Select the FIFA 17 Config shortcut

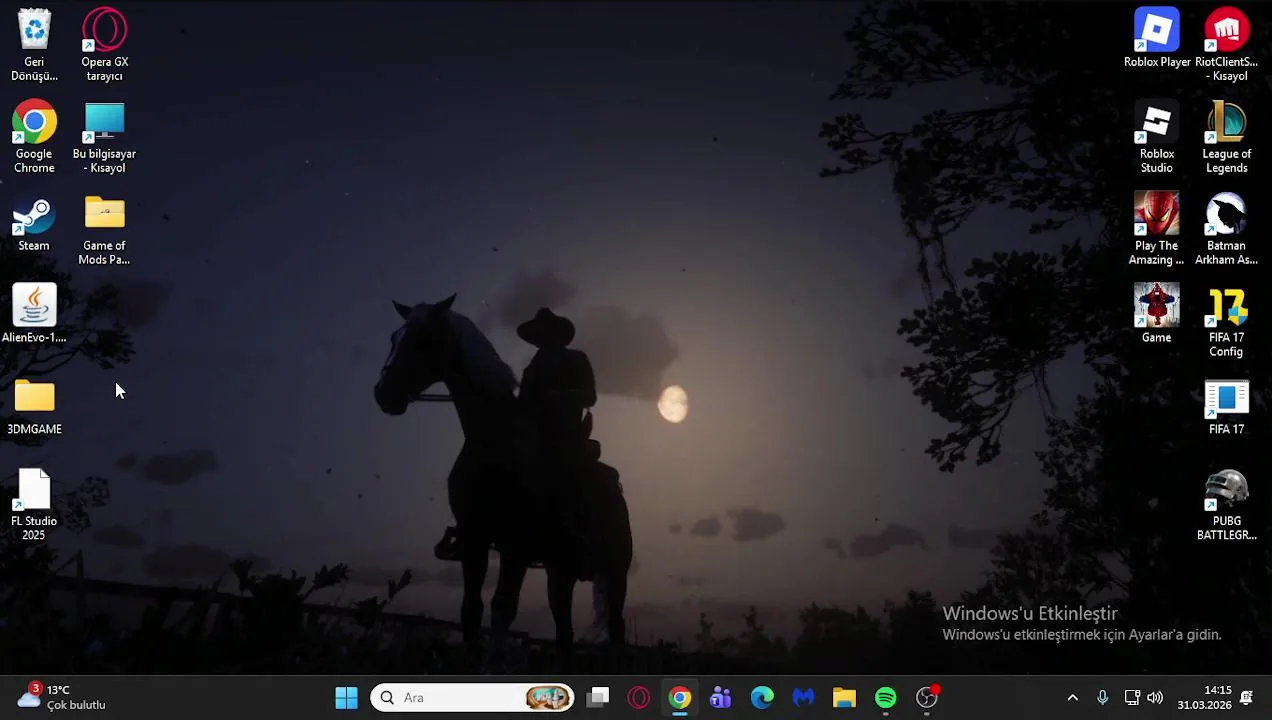tap(1226, 321)
